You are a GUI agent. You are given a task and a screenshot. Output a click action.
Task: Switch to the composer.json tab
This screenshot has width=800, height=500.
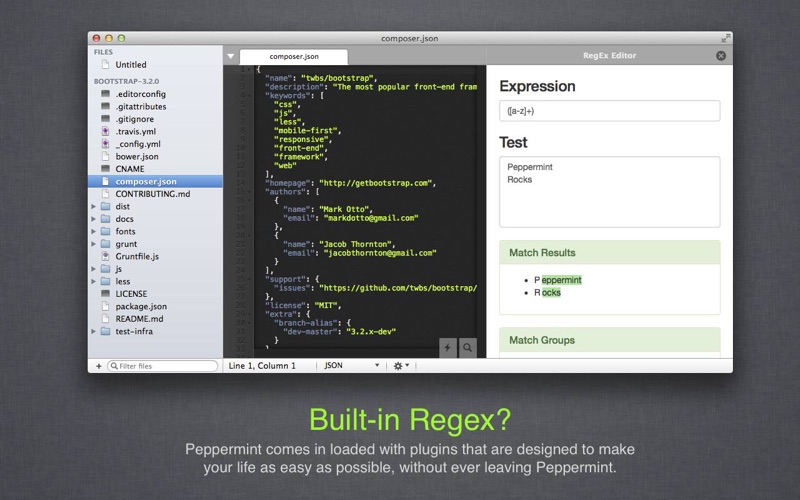(294, 57)
